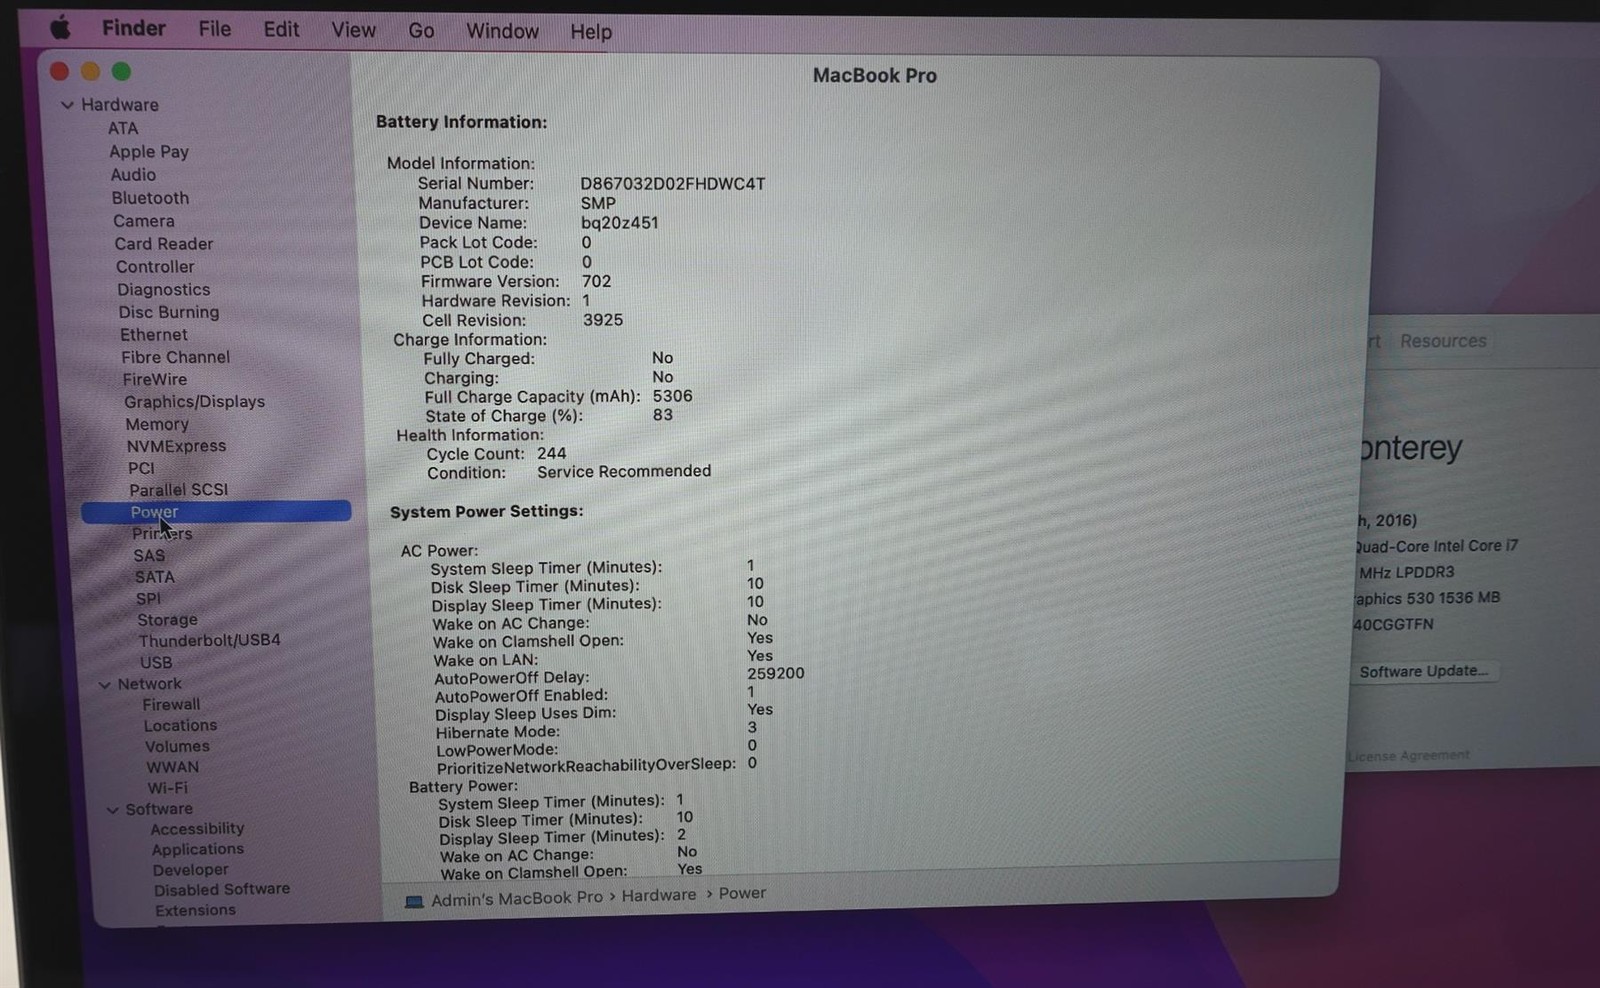Select SAS in the sidebar
Viewport: 1600px width, 988px height.
coord(149,556)
